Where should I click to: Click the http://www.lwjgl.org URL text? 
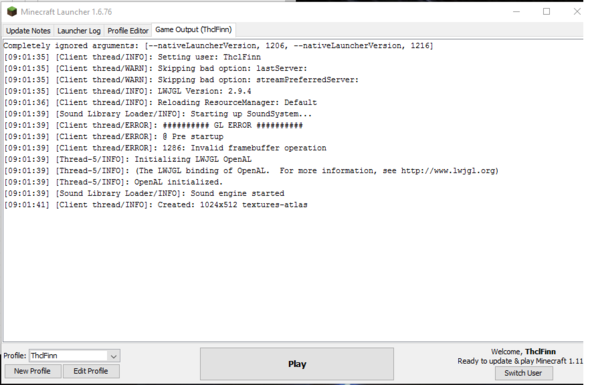coord(448,171)
